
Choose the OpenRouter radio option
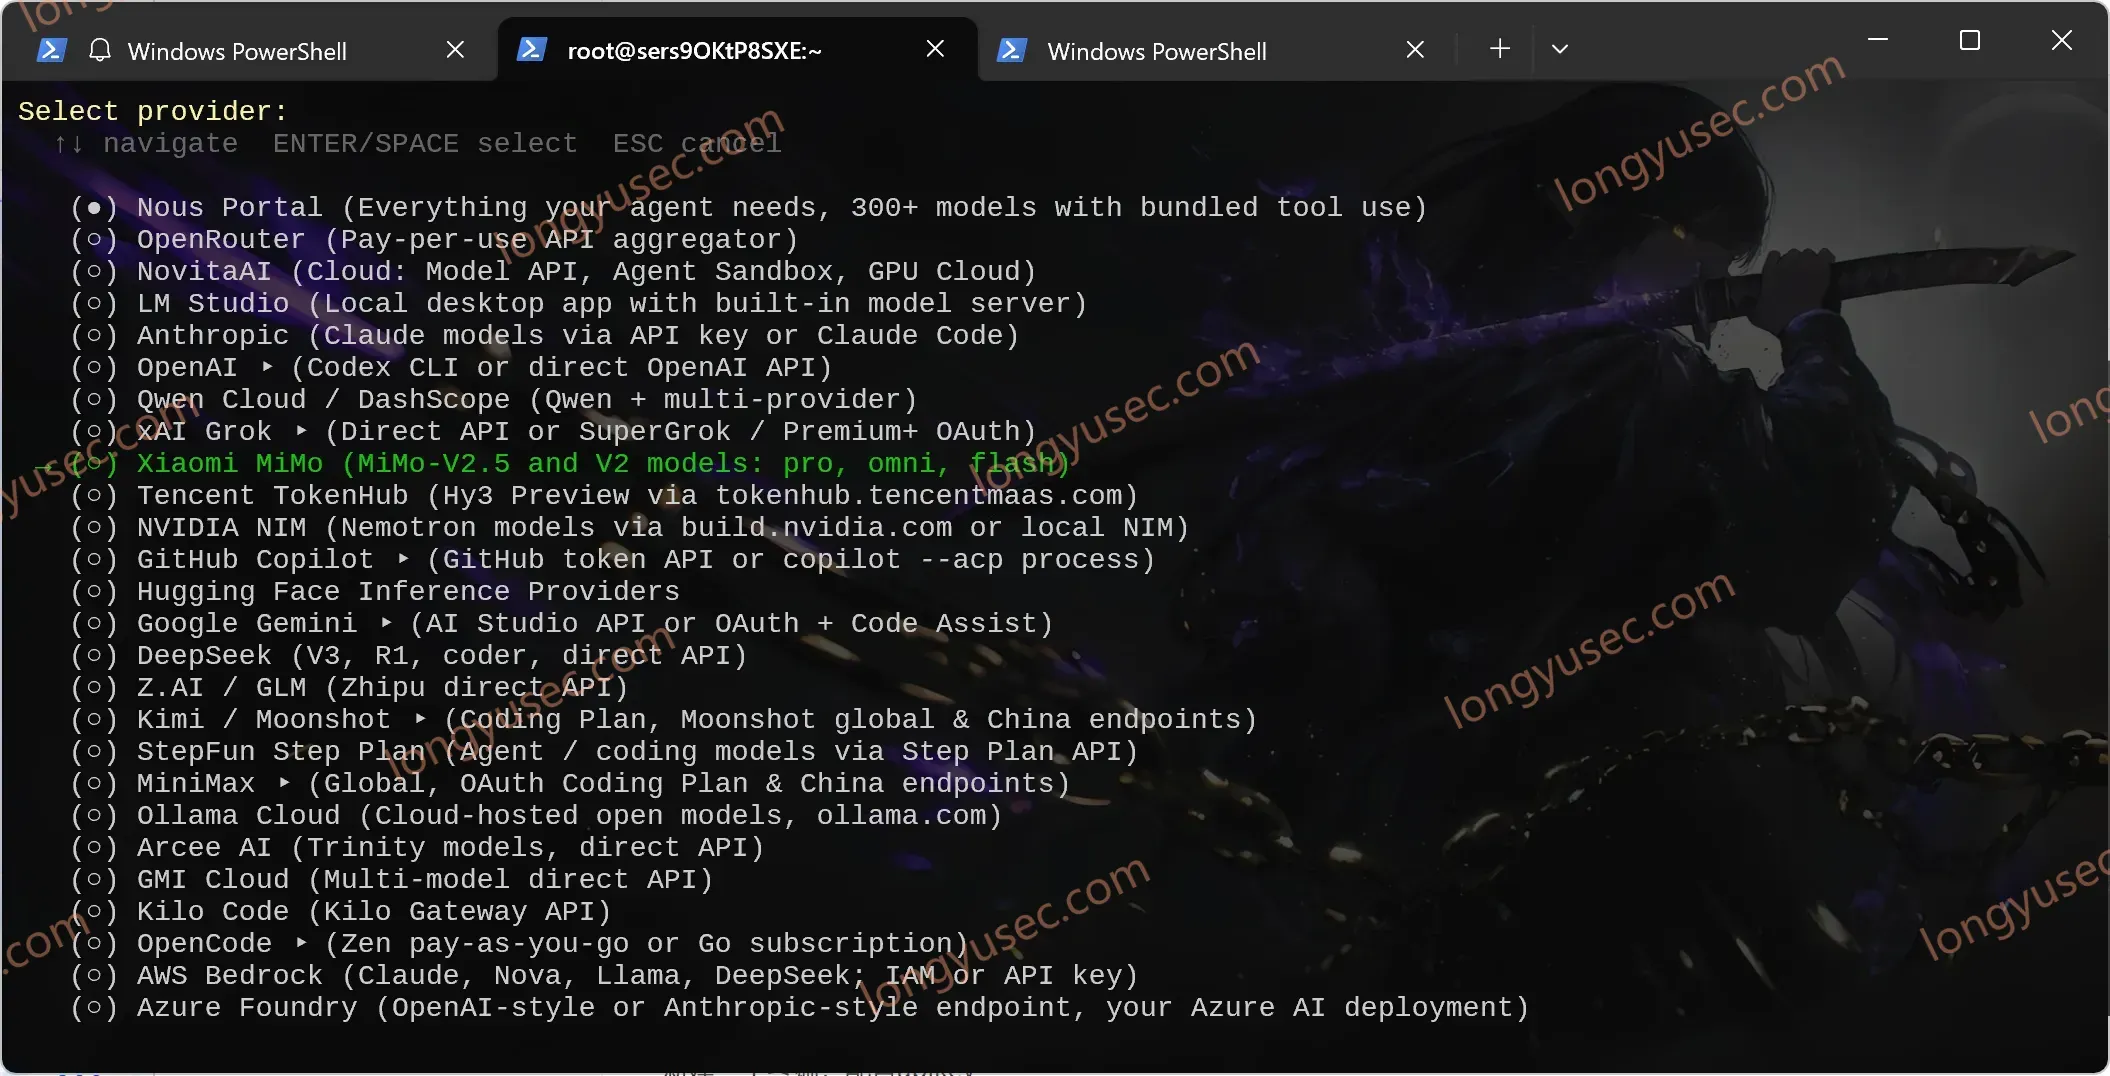tap(94, 240)
